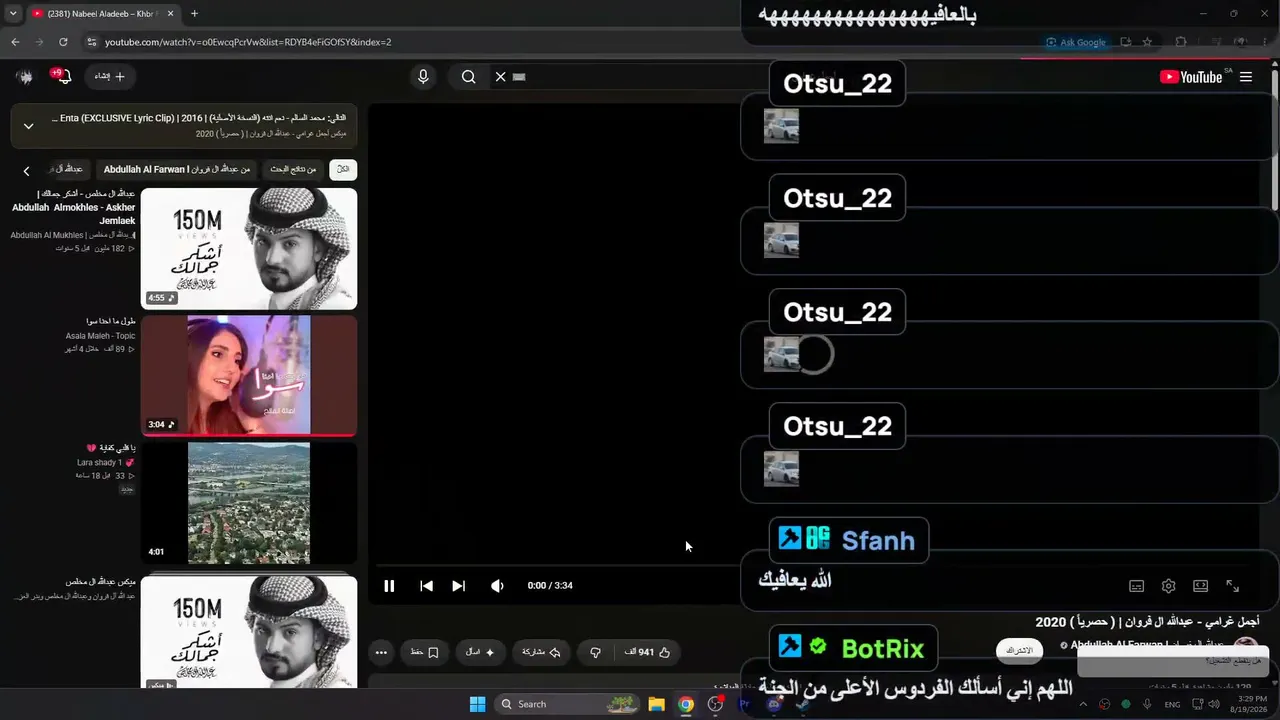
Task: Open Google Chrome from the taskbar
Action: click(x=686, y=704)
